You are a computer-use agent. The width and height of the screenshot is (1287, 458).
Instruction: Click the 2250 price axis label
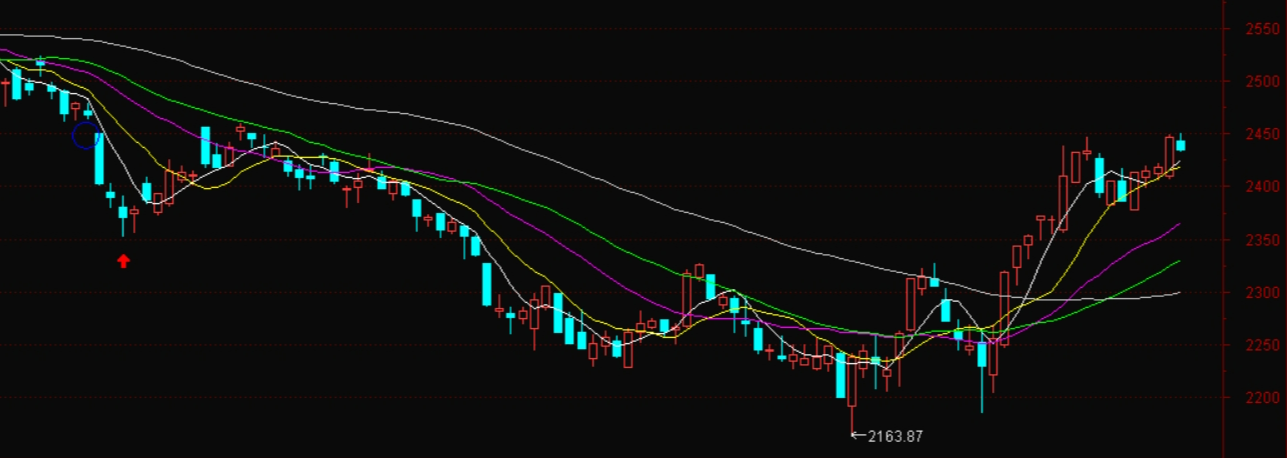1261,346
